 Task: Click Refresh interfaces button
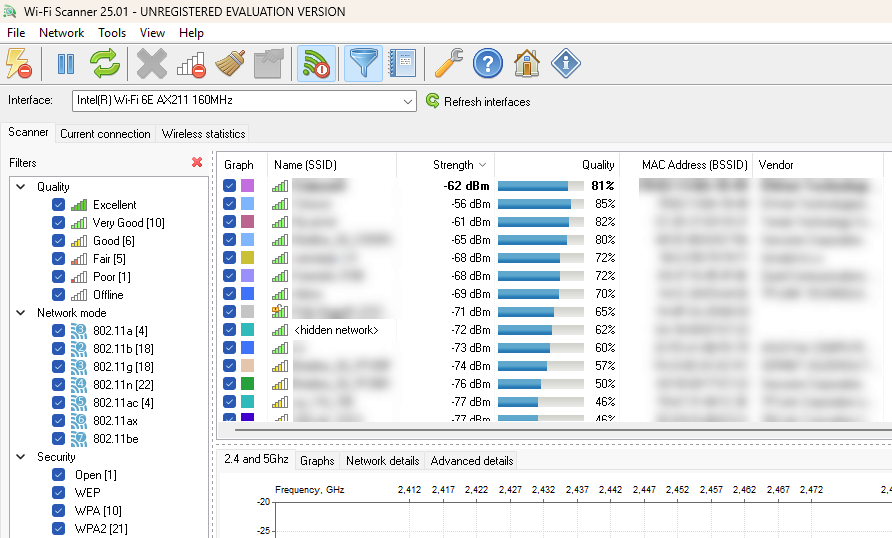point(478,101)
